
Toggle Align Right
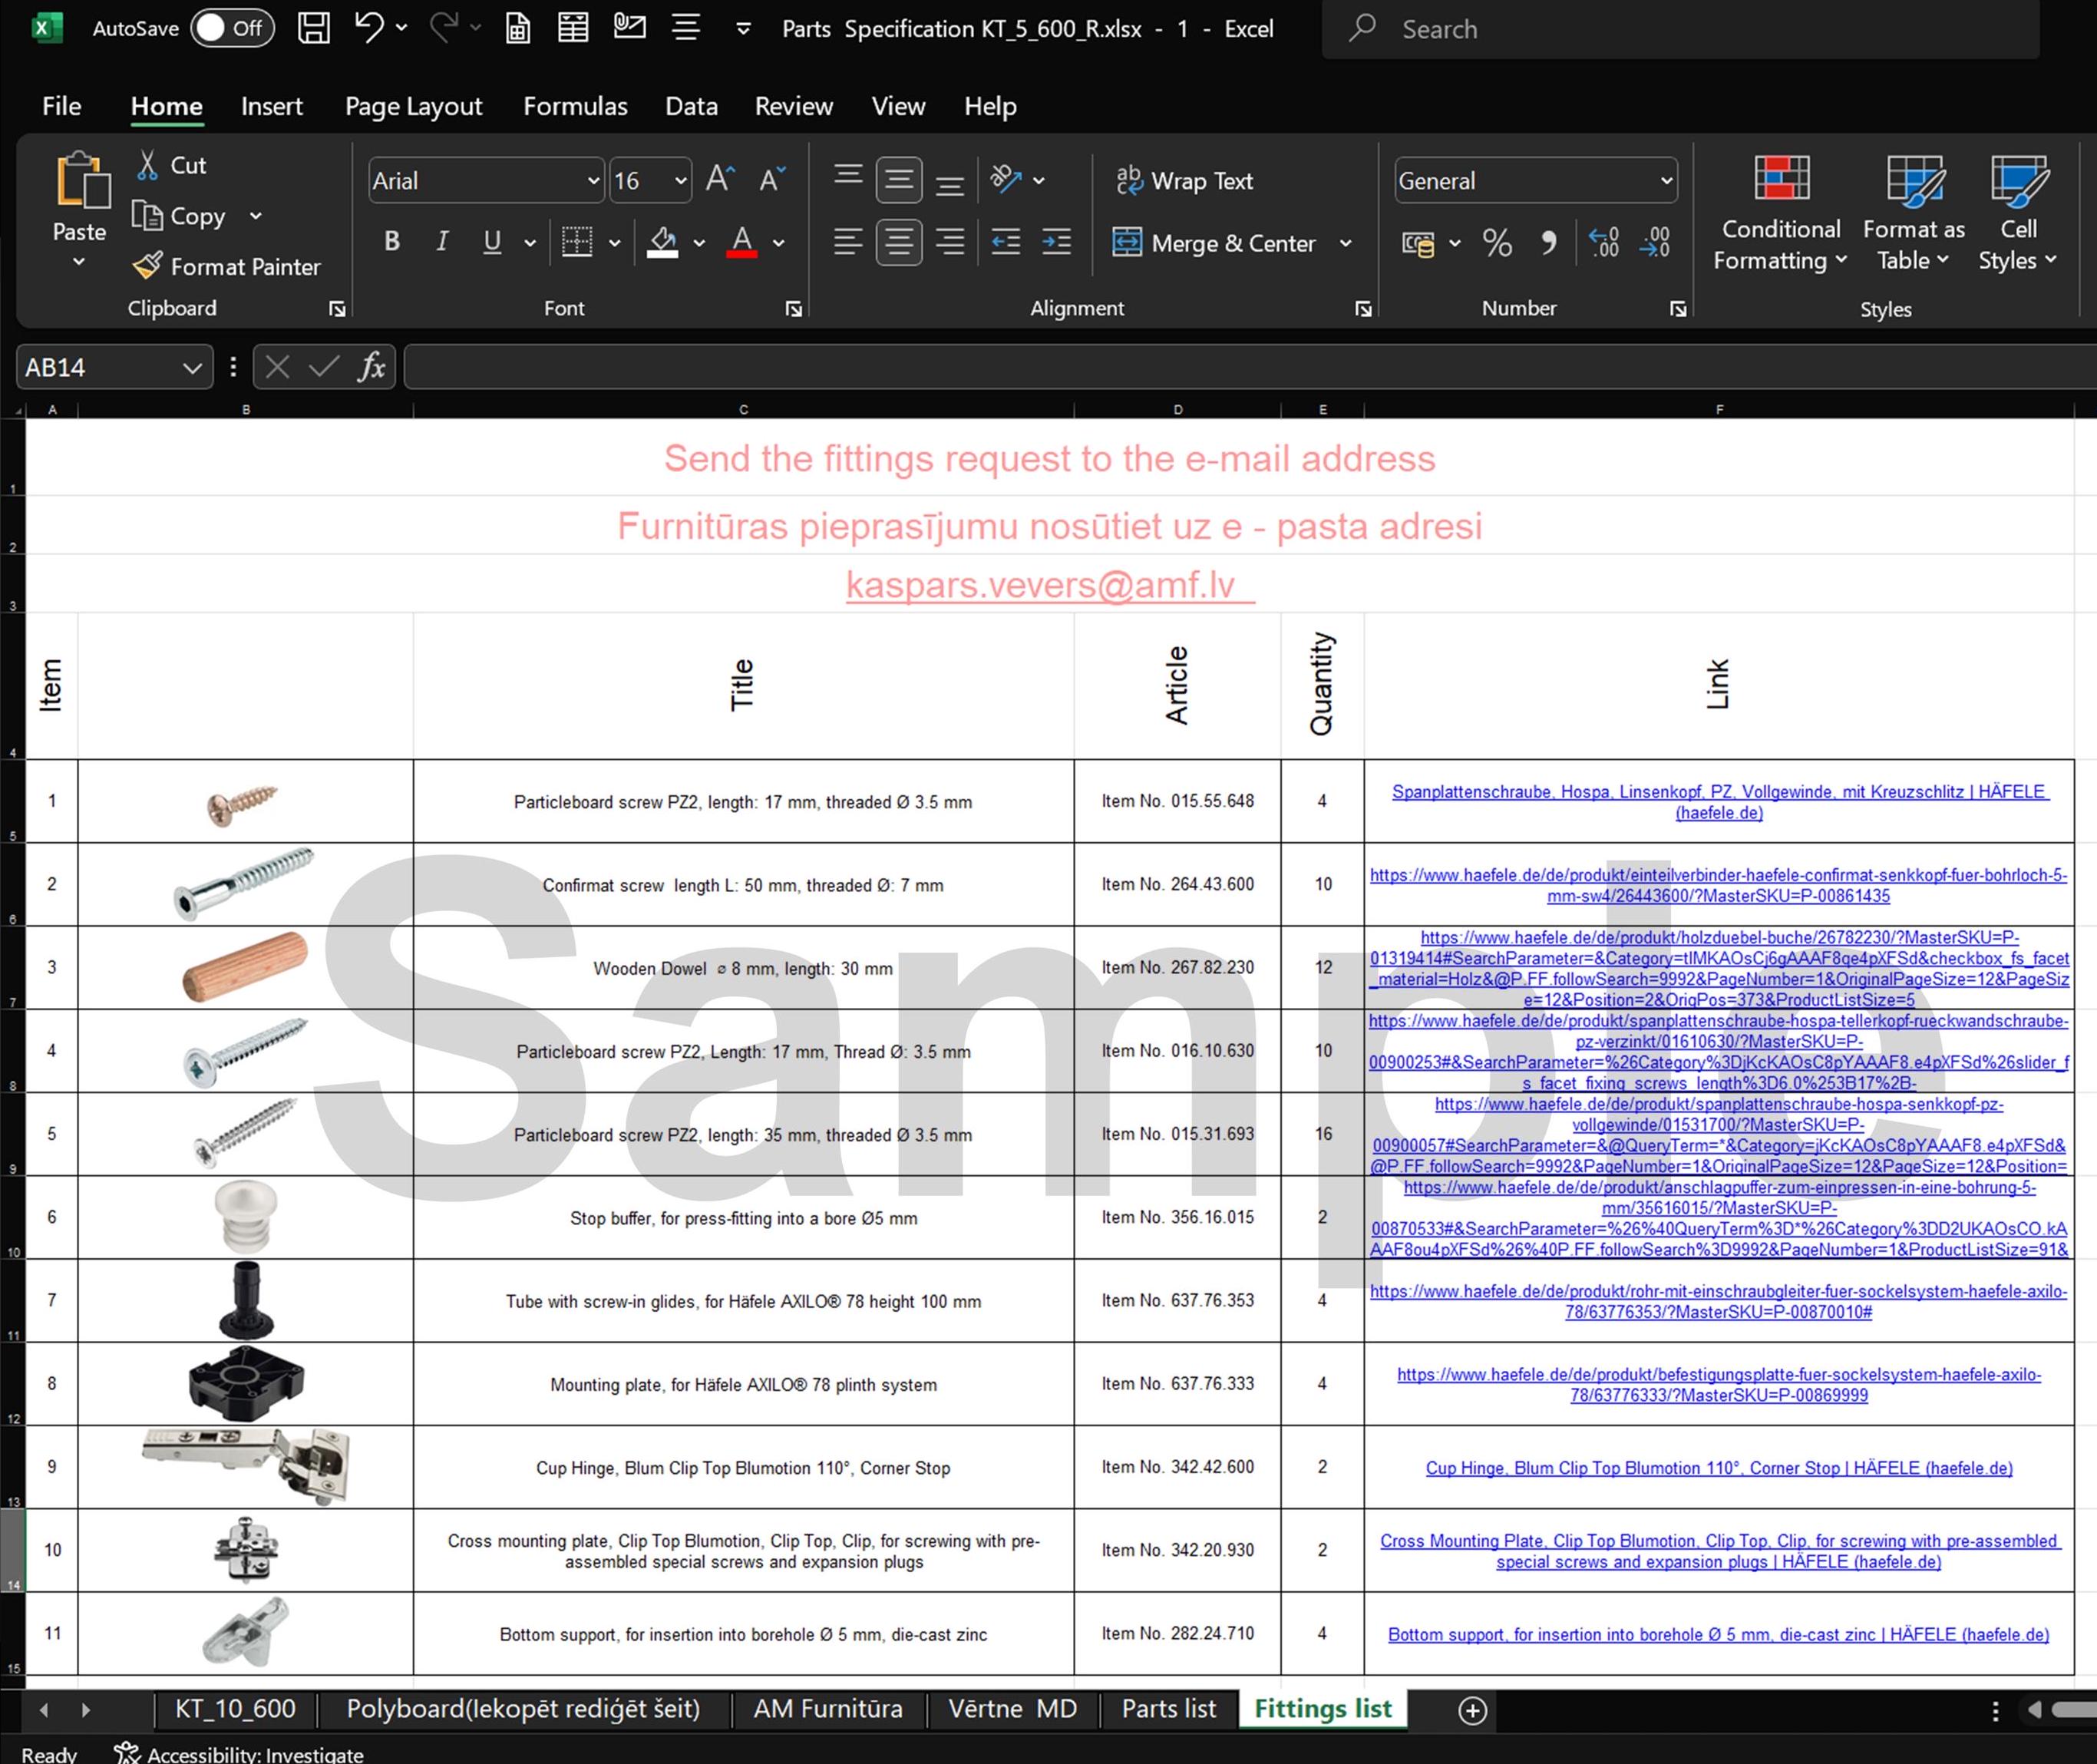click(x=950, y=241)
